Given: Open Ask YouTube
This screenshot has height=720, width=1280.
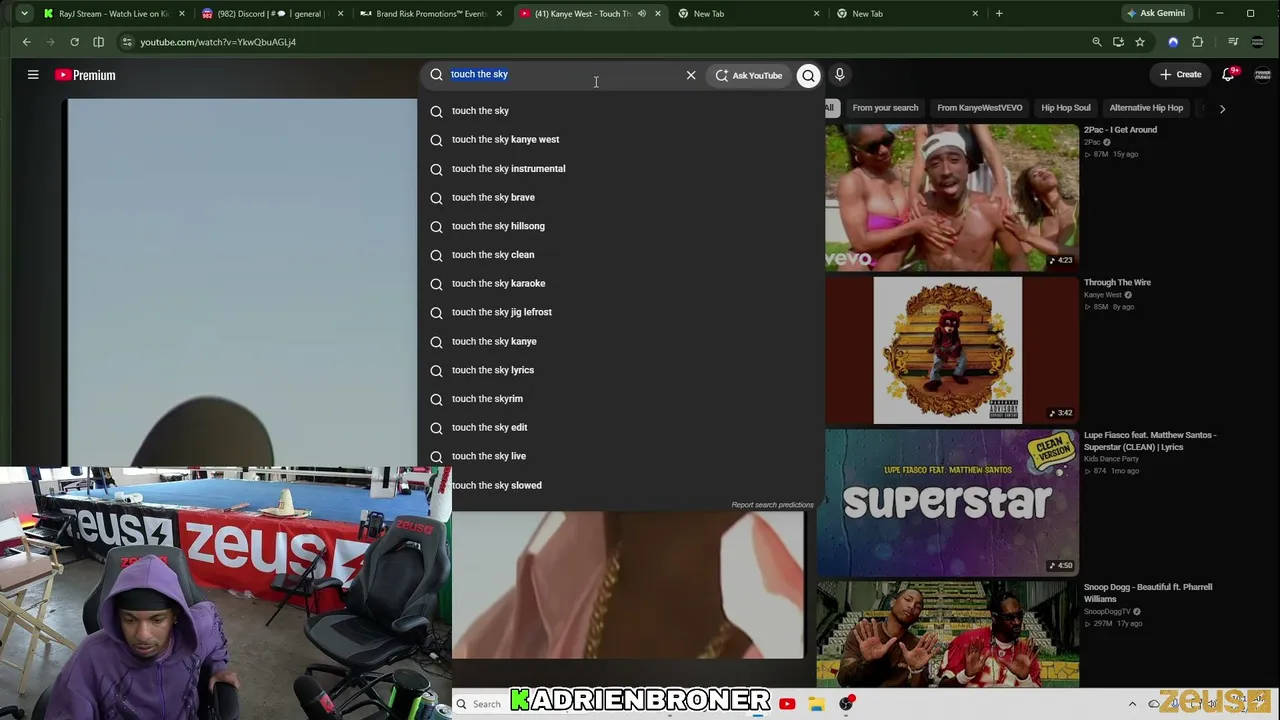Looking at the screenshot, I should pyautogui.click(x=749, y=75).
